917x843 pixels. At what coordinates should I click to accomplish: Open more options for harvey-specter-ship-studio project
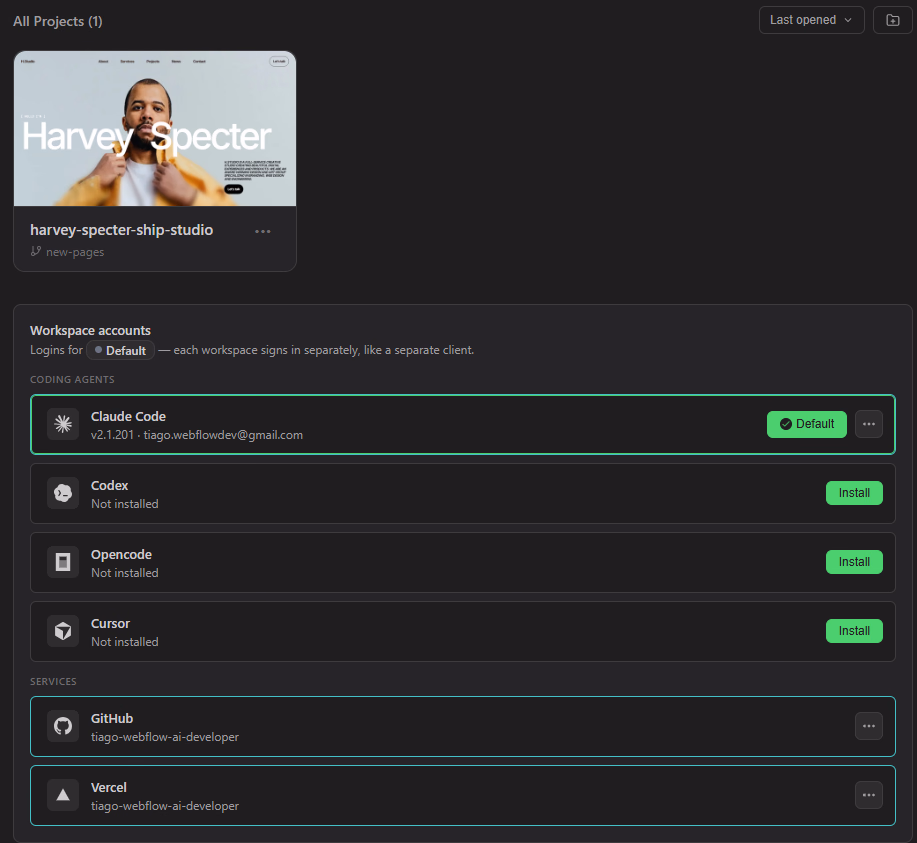click(x=263, y=231)
